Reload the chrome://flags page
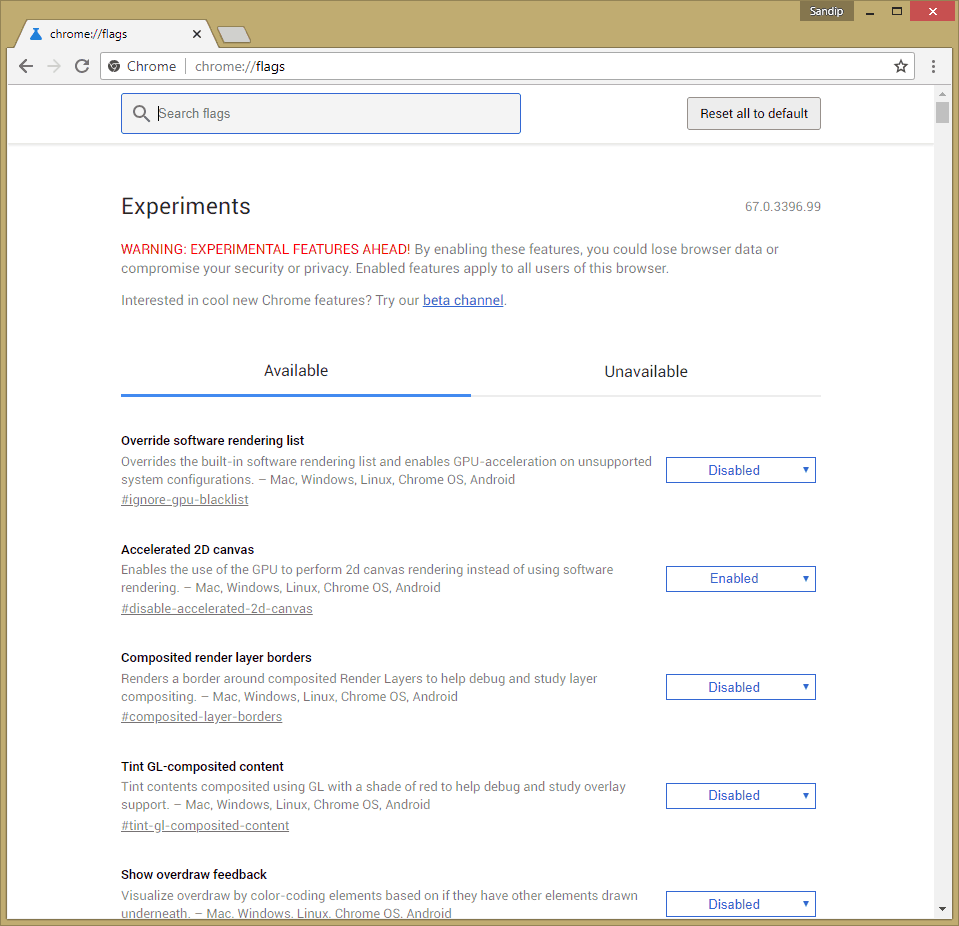 click(82, 66)
